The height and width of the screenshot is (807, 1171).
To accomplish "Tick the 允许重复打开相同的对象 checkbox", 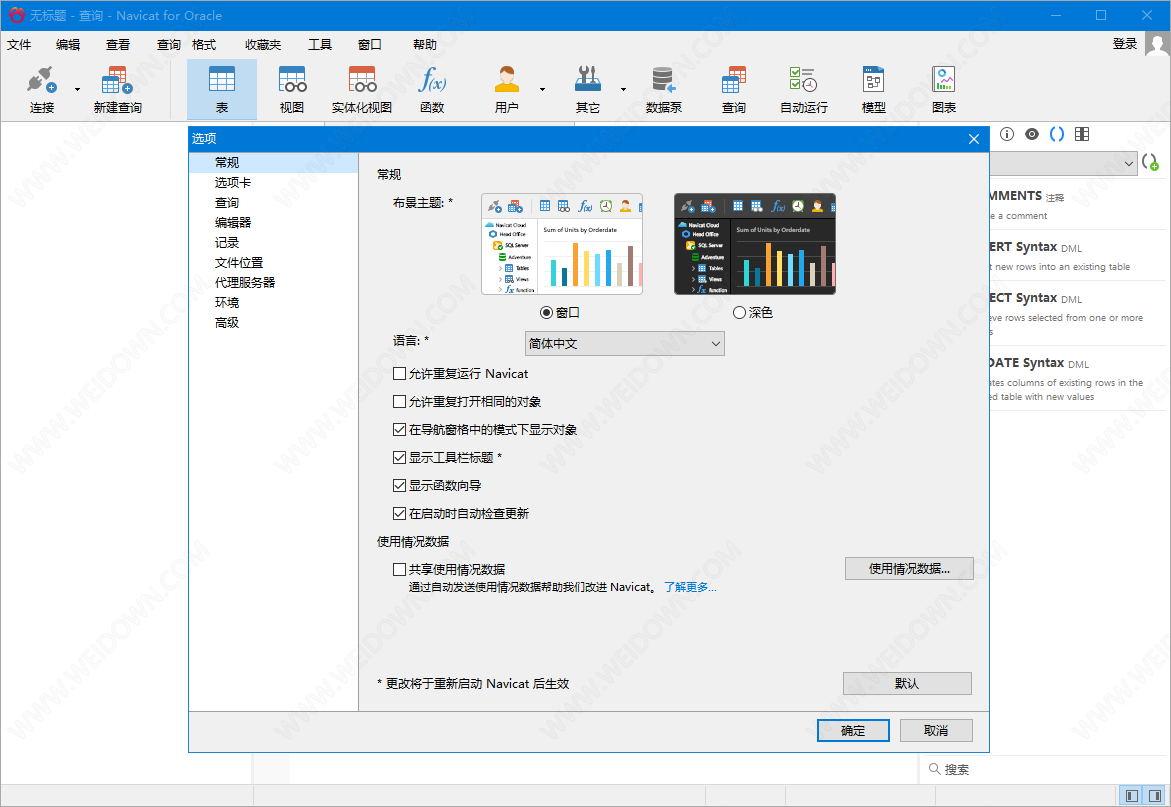I will (x=400, y=402).
